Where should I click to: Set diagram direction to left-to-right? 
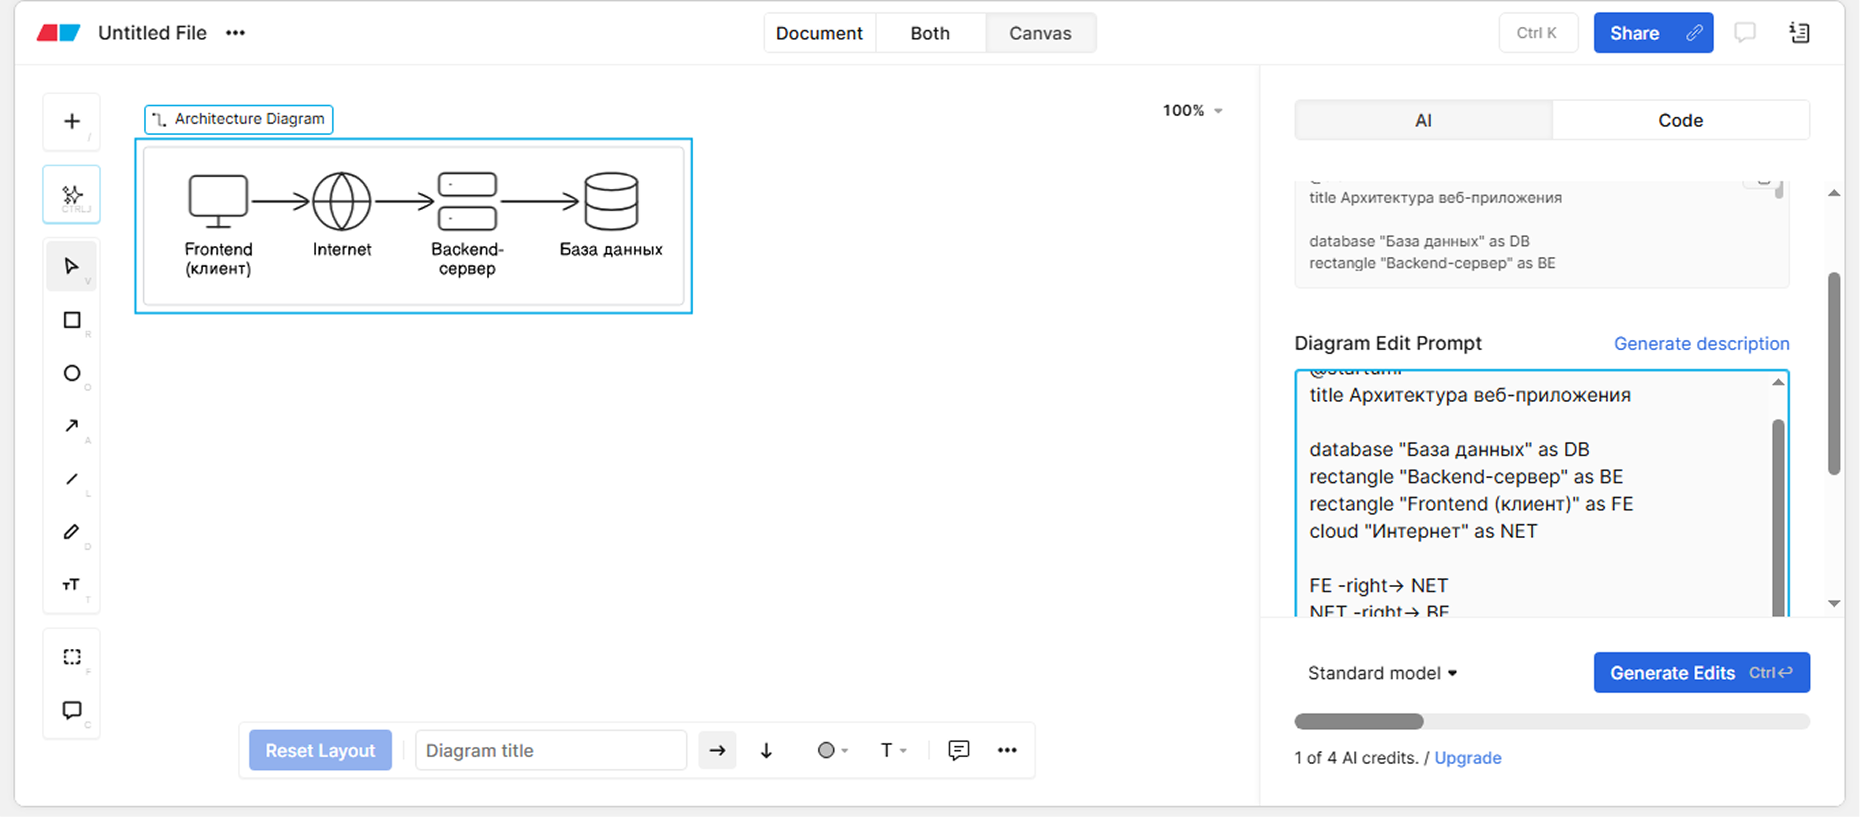(x=717, y=750)
